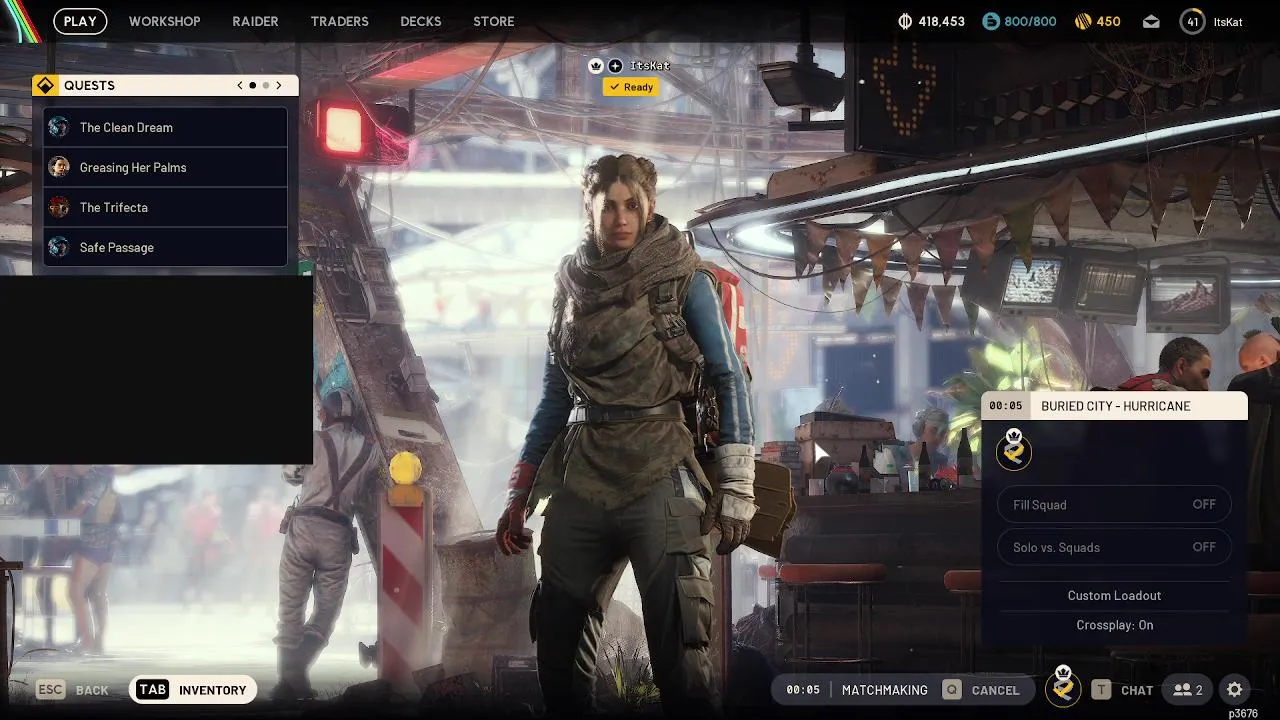Click the ESC key hint icon

(51, 690)
